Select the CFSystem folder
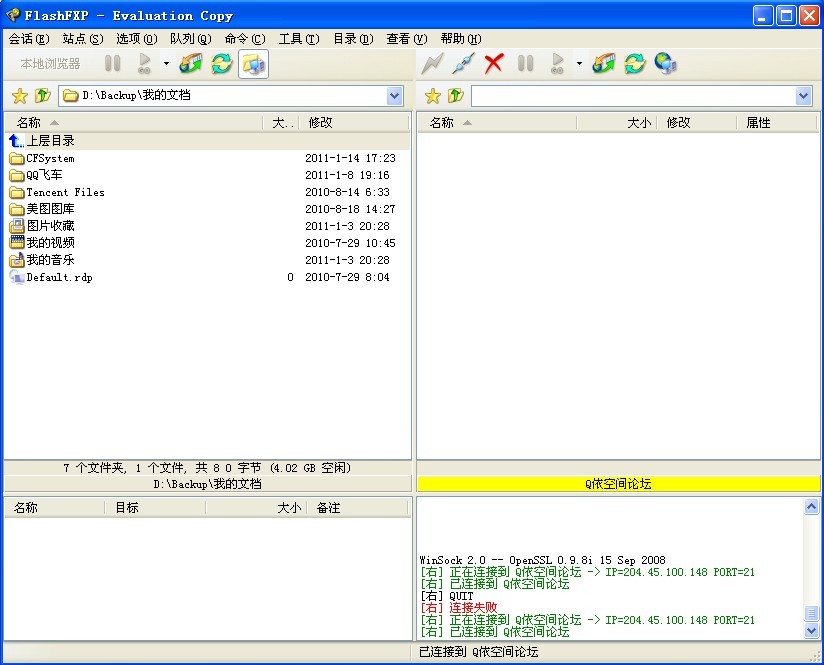 (208, 158)
